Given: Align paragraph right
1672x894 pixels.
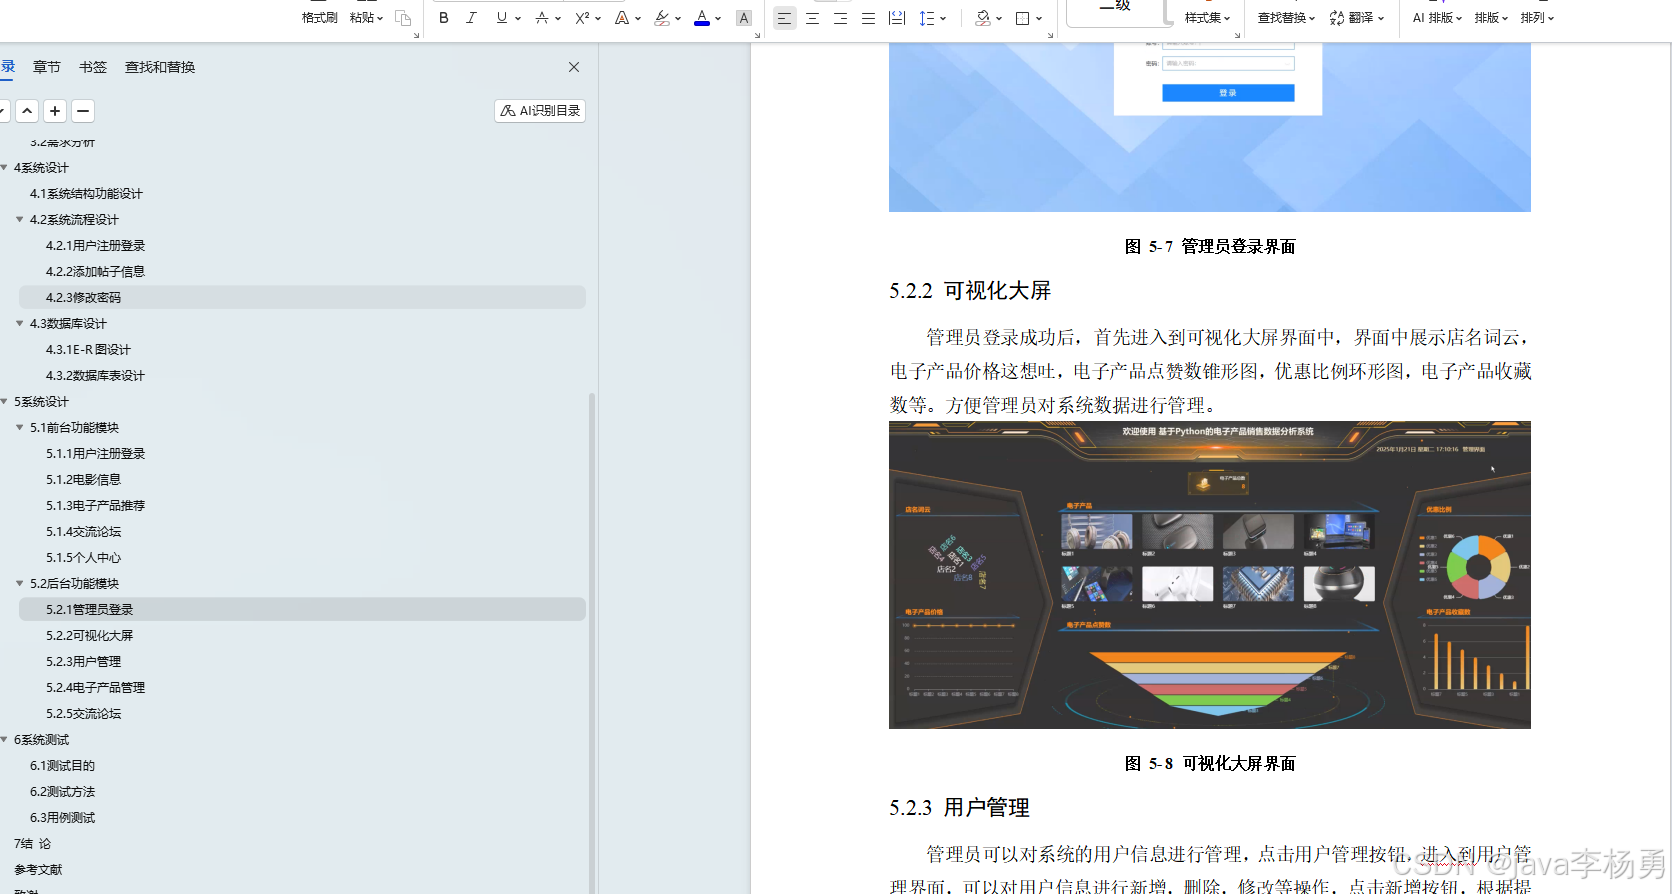Looking at the screenshot, I should tap(841, 18).
